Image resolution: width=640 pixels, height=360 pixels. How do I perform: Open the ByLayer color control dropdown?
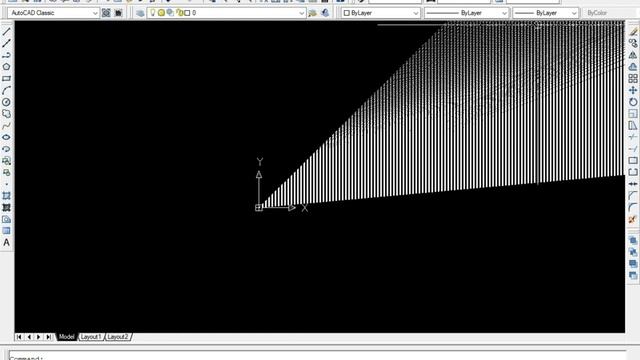[381, 13]
